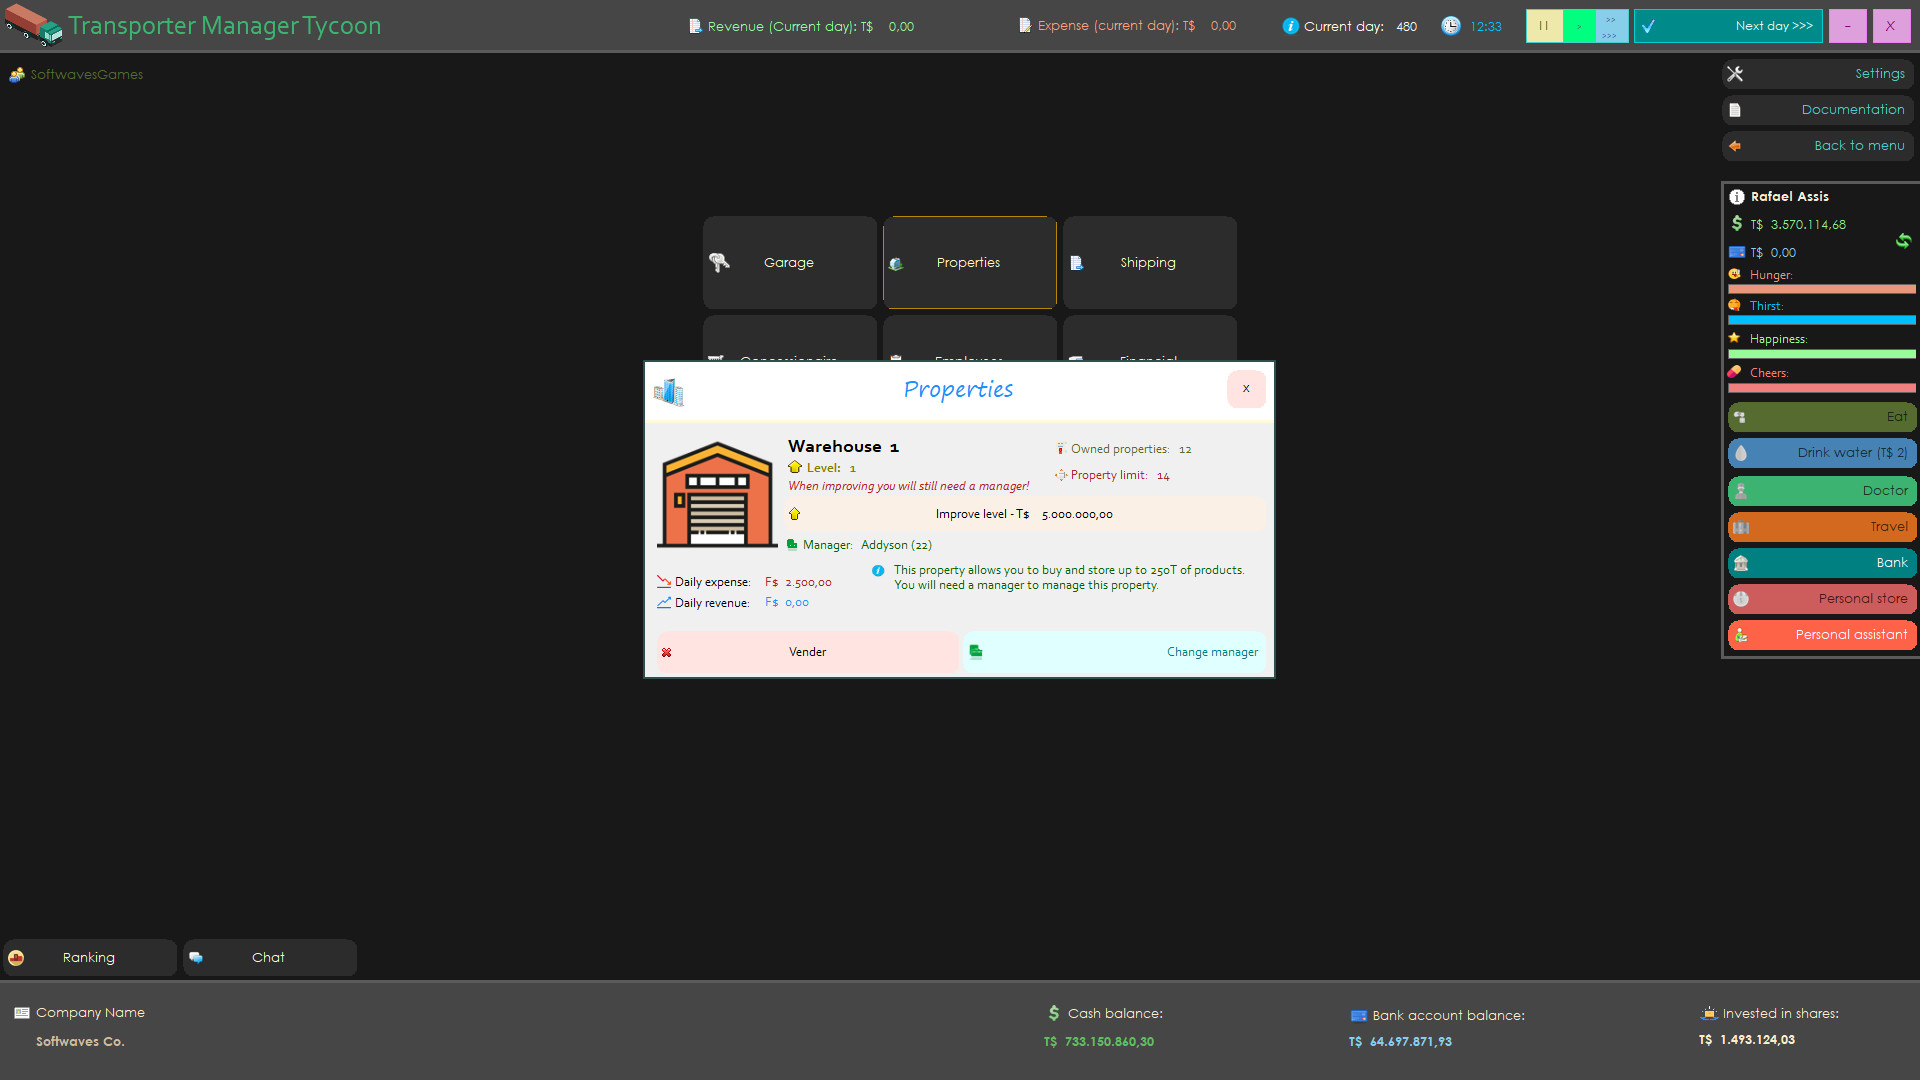
Task: Click the green manager icon beside Addyson
Action: 790,545
